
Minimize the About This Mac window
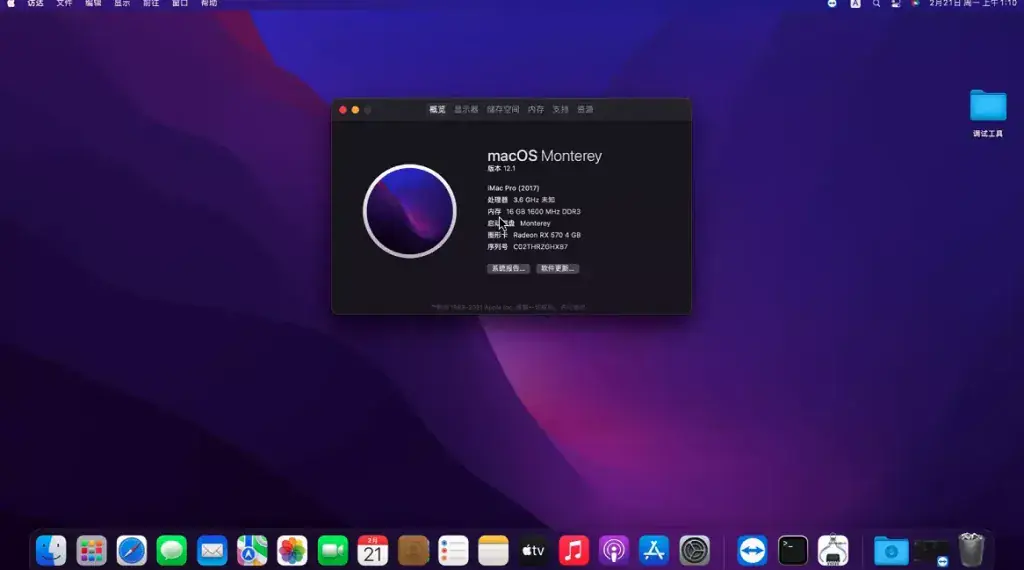[x=355, y=110]
